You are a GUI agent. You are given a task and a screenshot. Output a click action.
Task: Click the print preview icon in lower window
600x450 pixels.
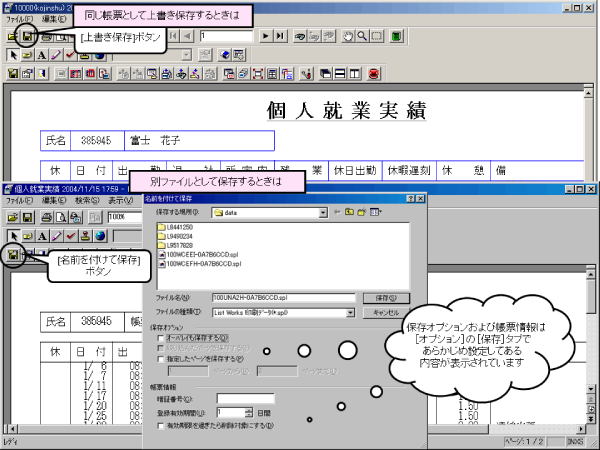[61, 217]
